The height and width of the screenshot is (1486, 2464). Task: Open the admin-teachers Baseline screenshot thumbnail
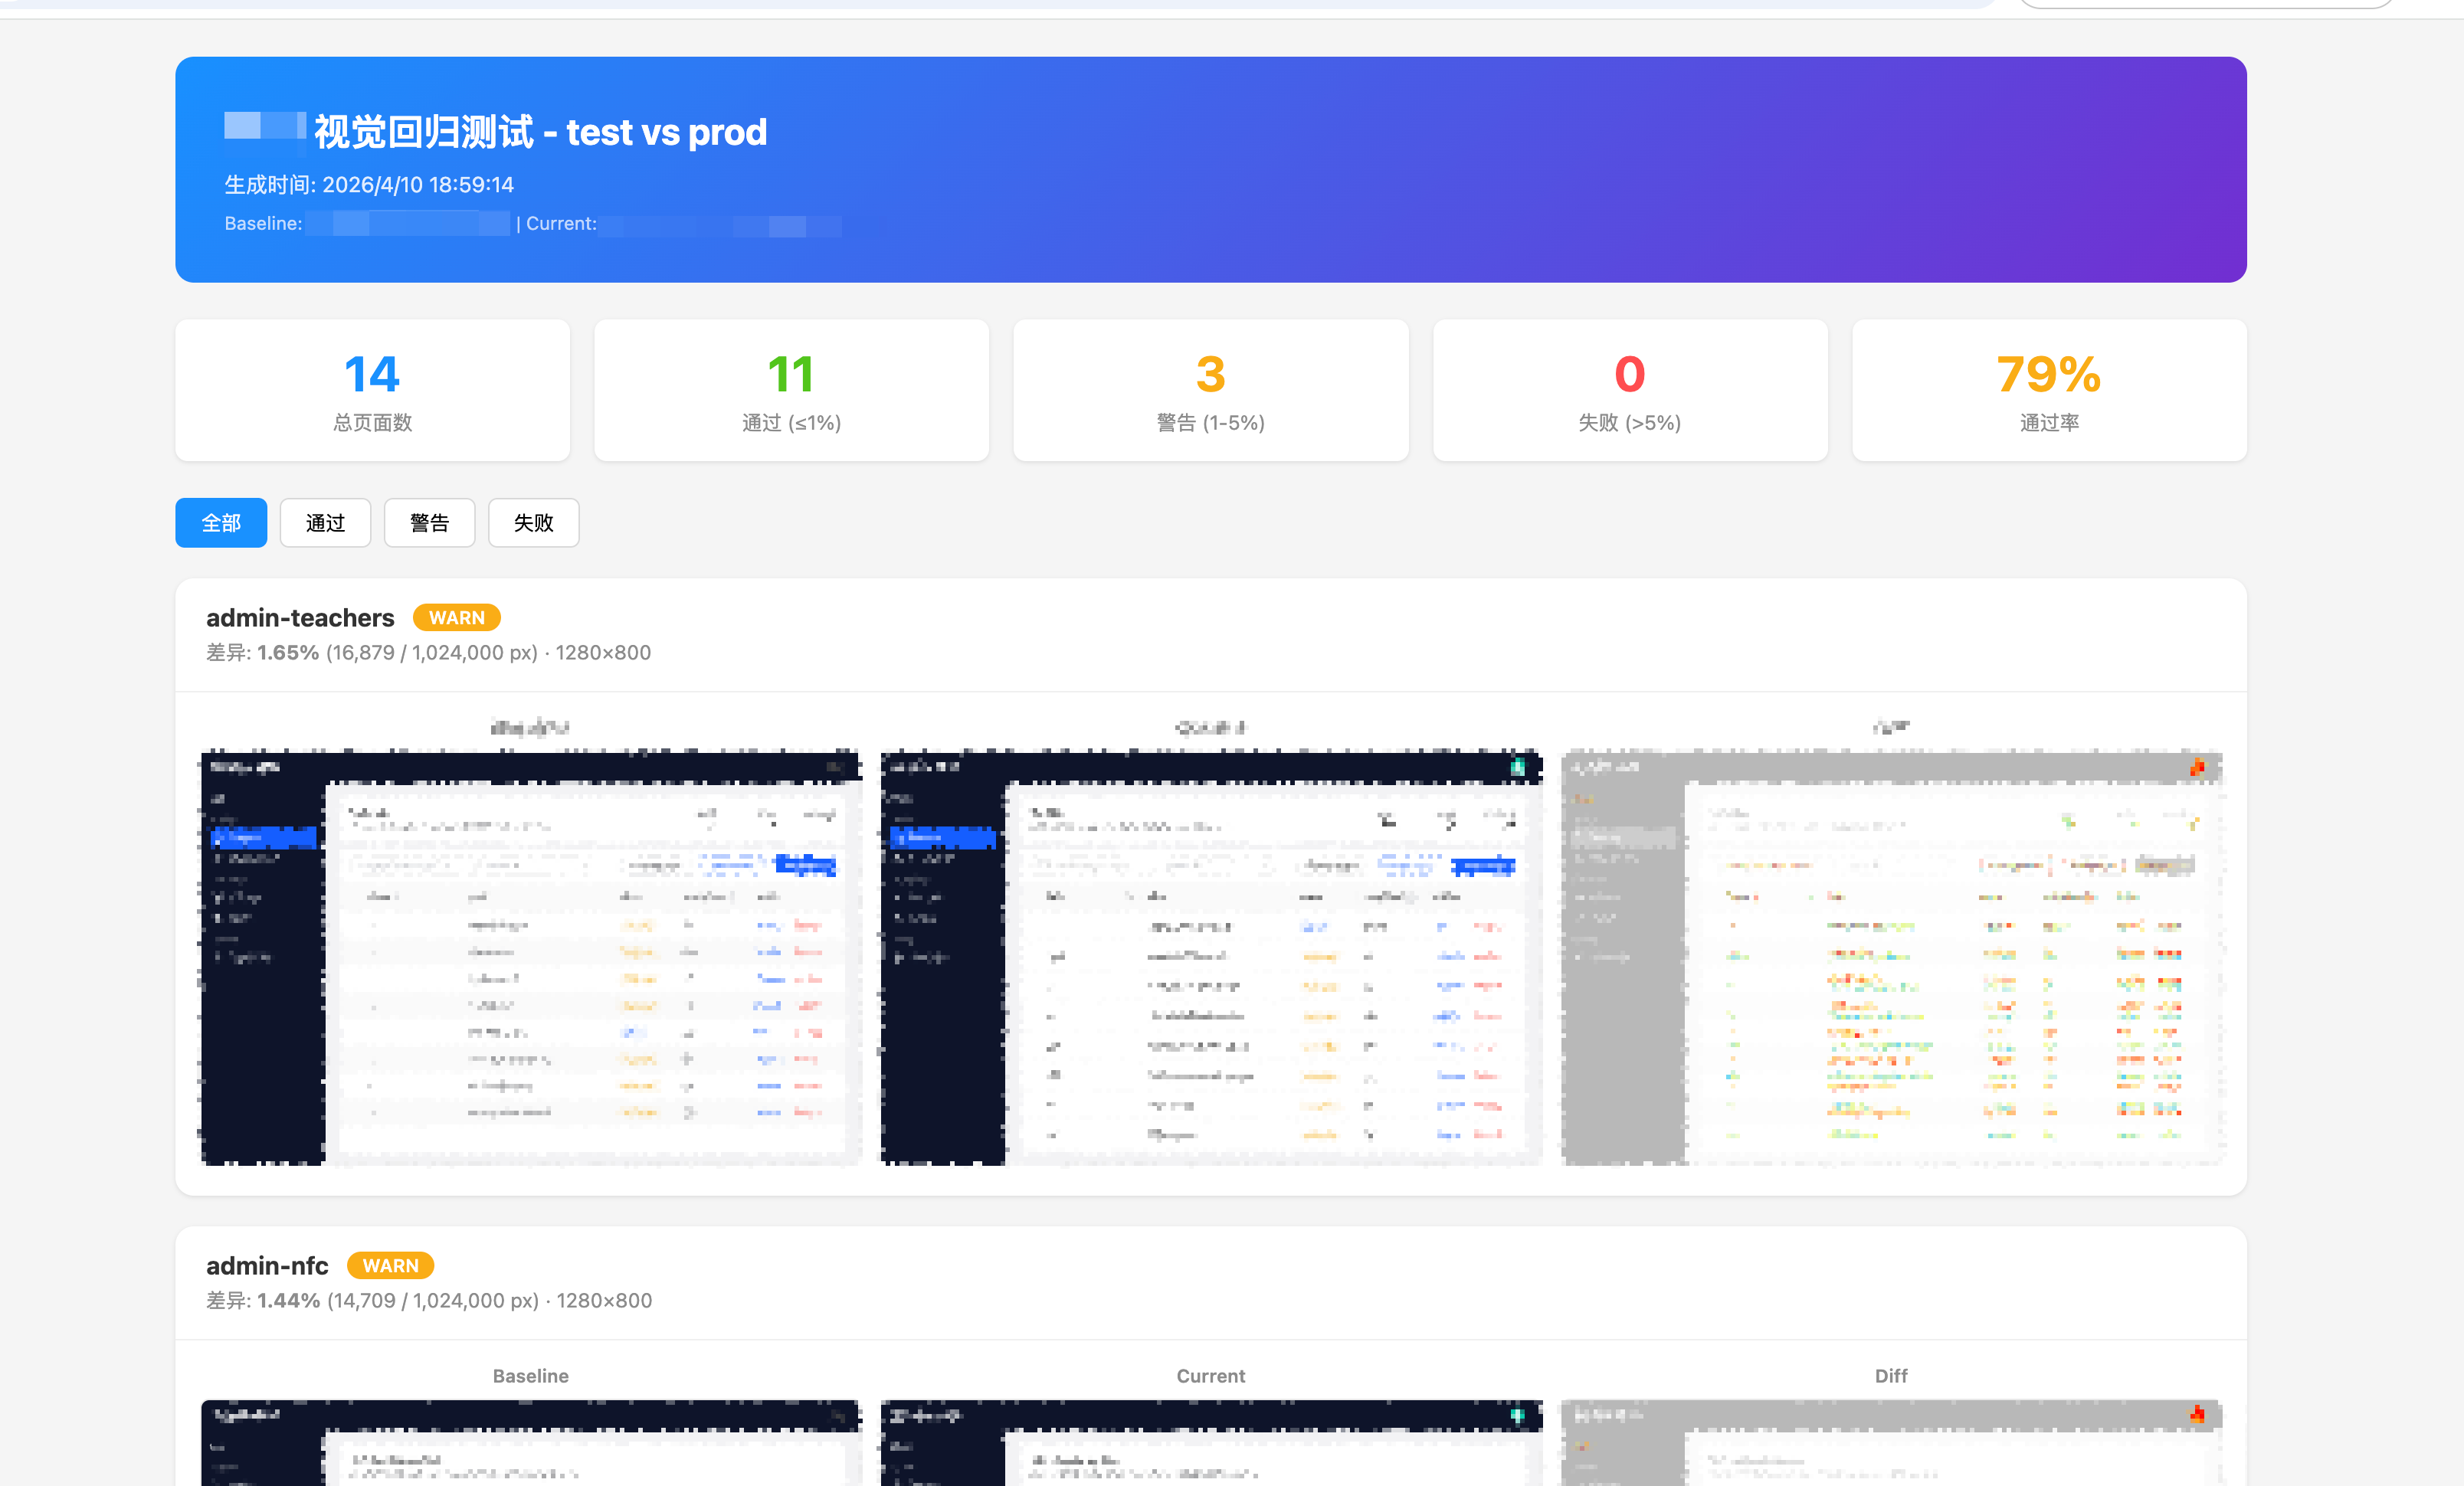click(531, 958)
